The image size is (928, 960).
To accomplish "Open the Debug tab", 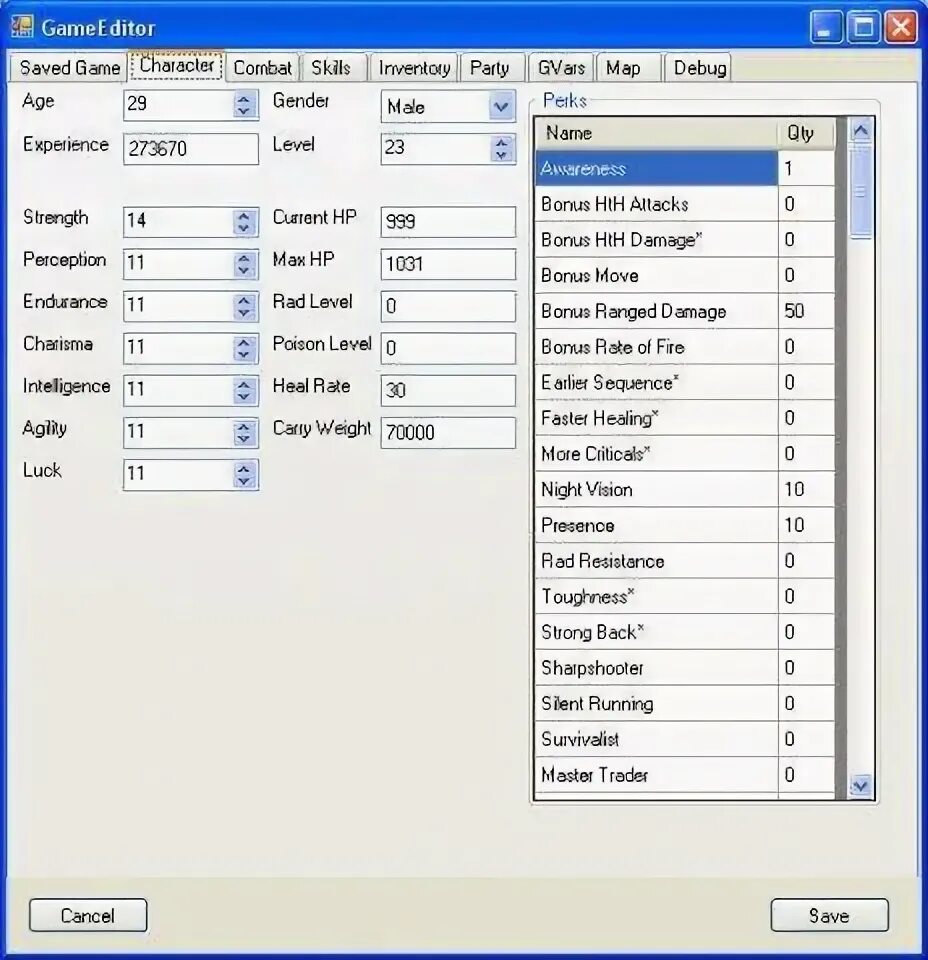I will [699, 67].
